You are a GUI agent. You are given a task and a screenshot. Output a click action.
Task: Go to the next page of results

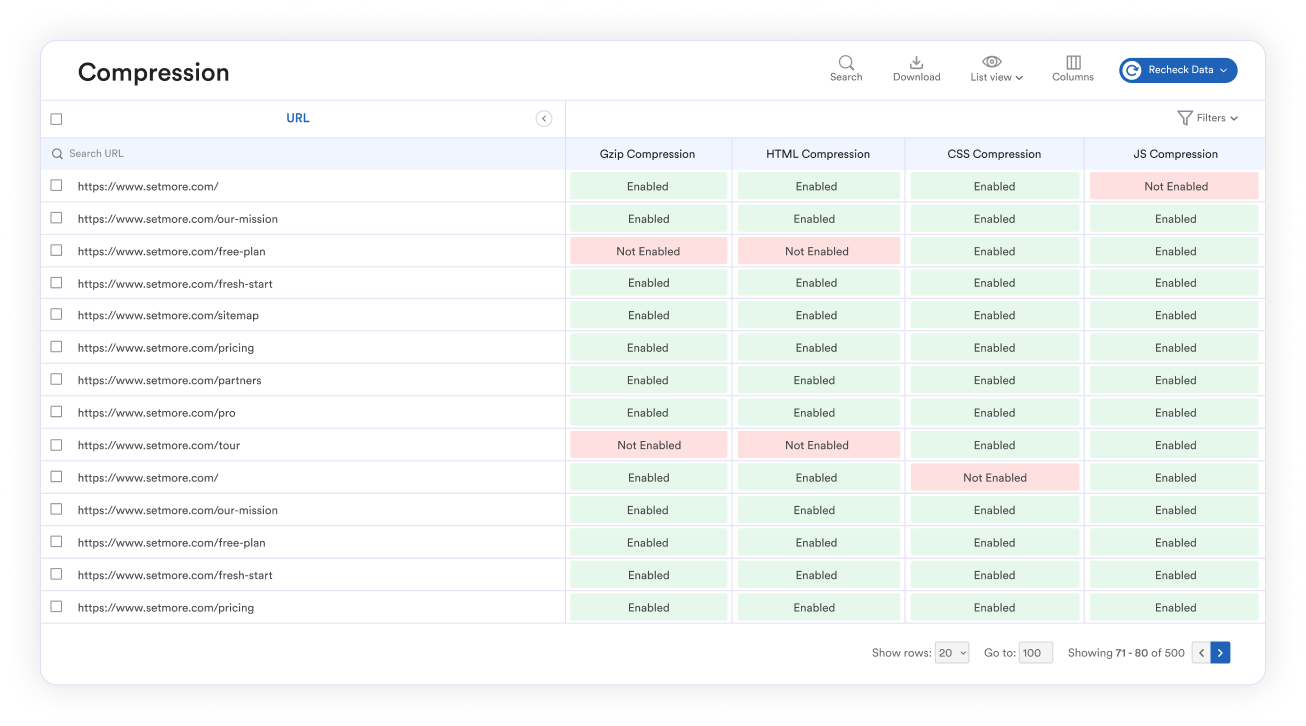[1218, 652]
